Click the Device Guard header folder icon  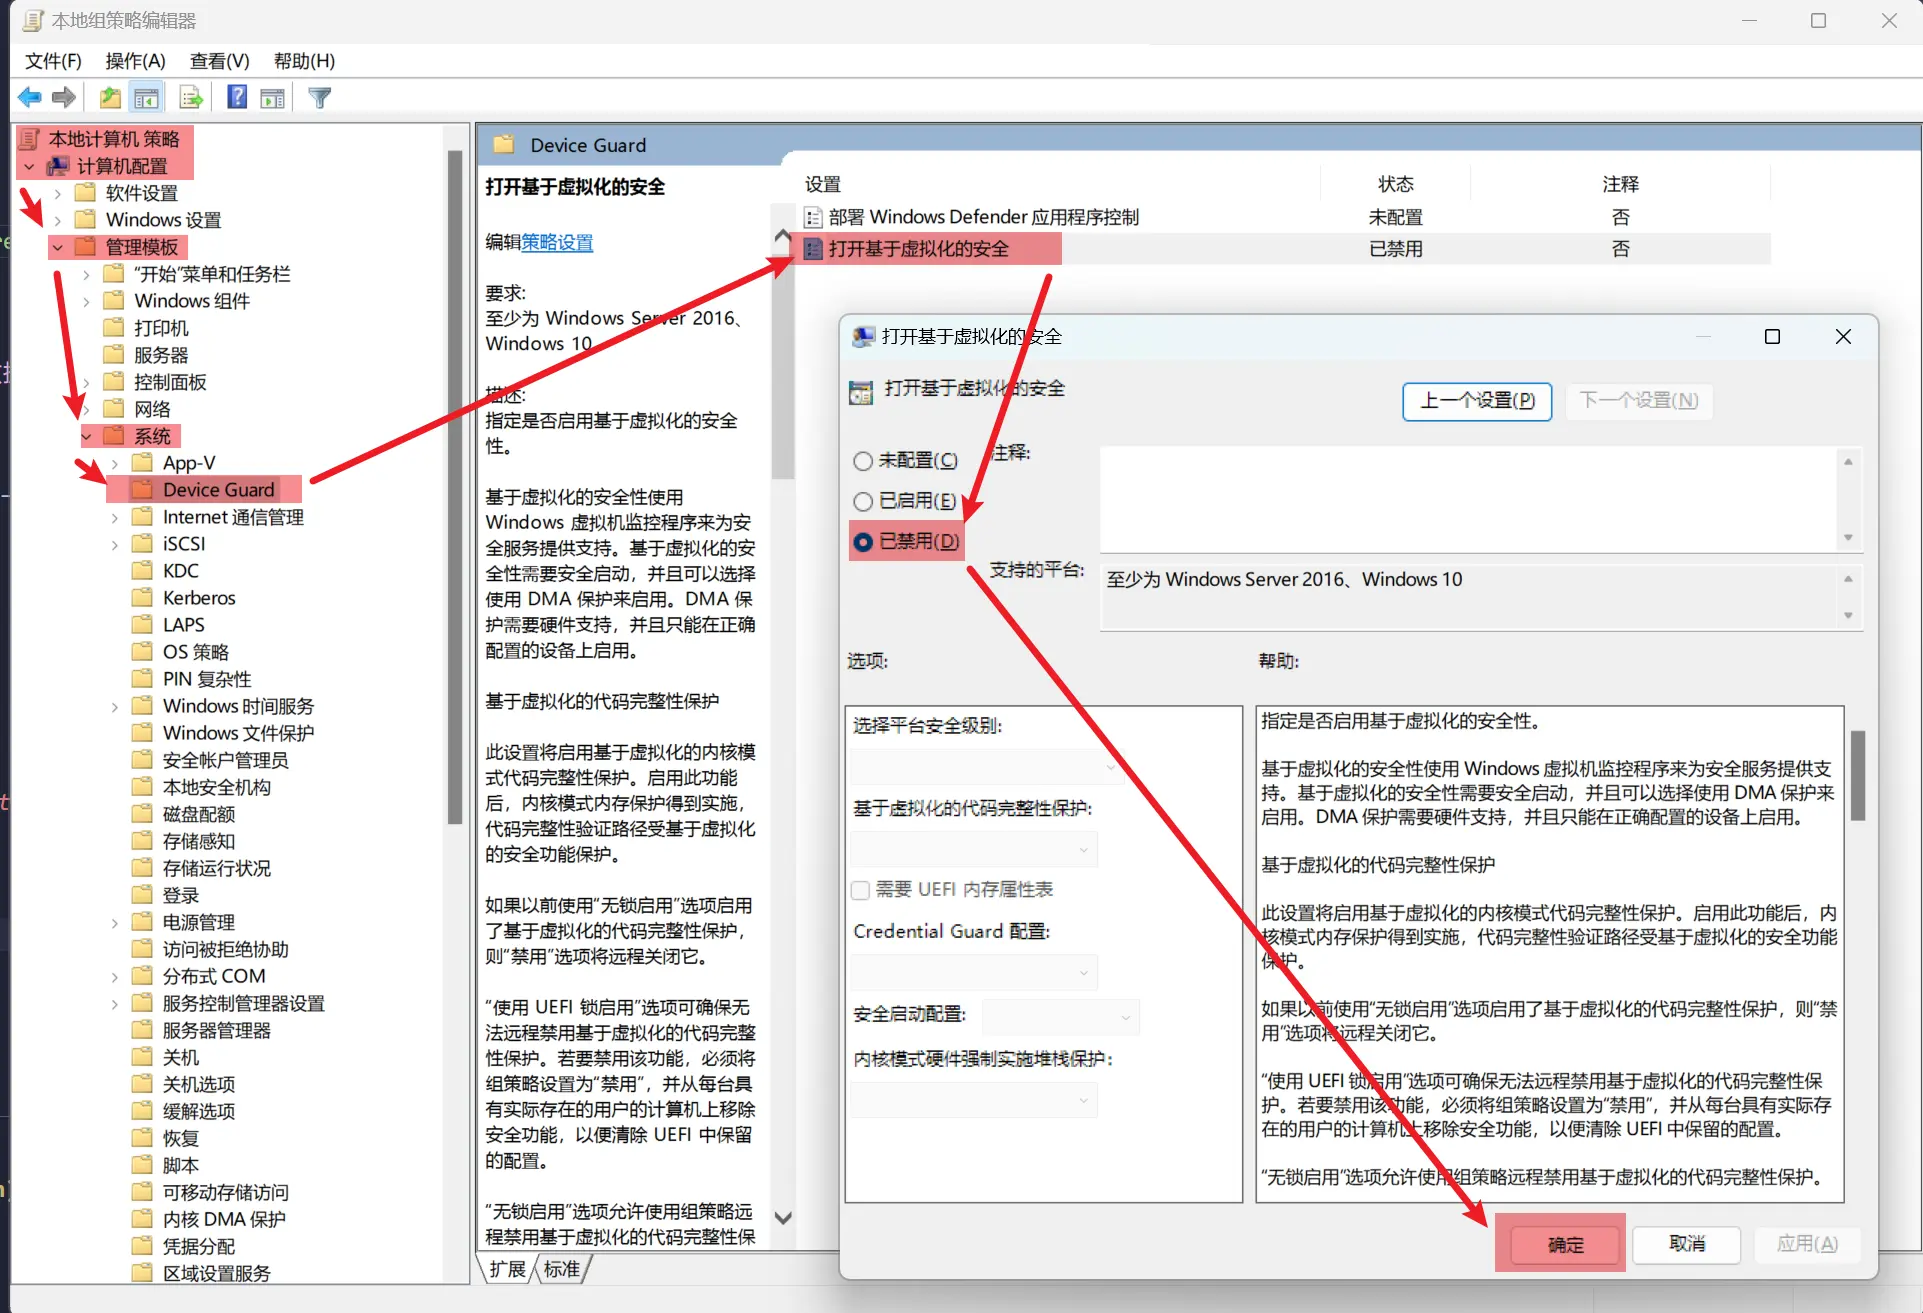(x=504, y=144)
